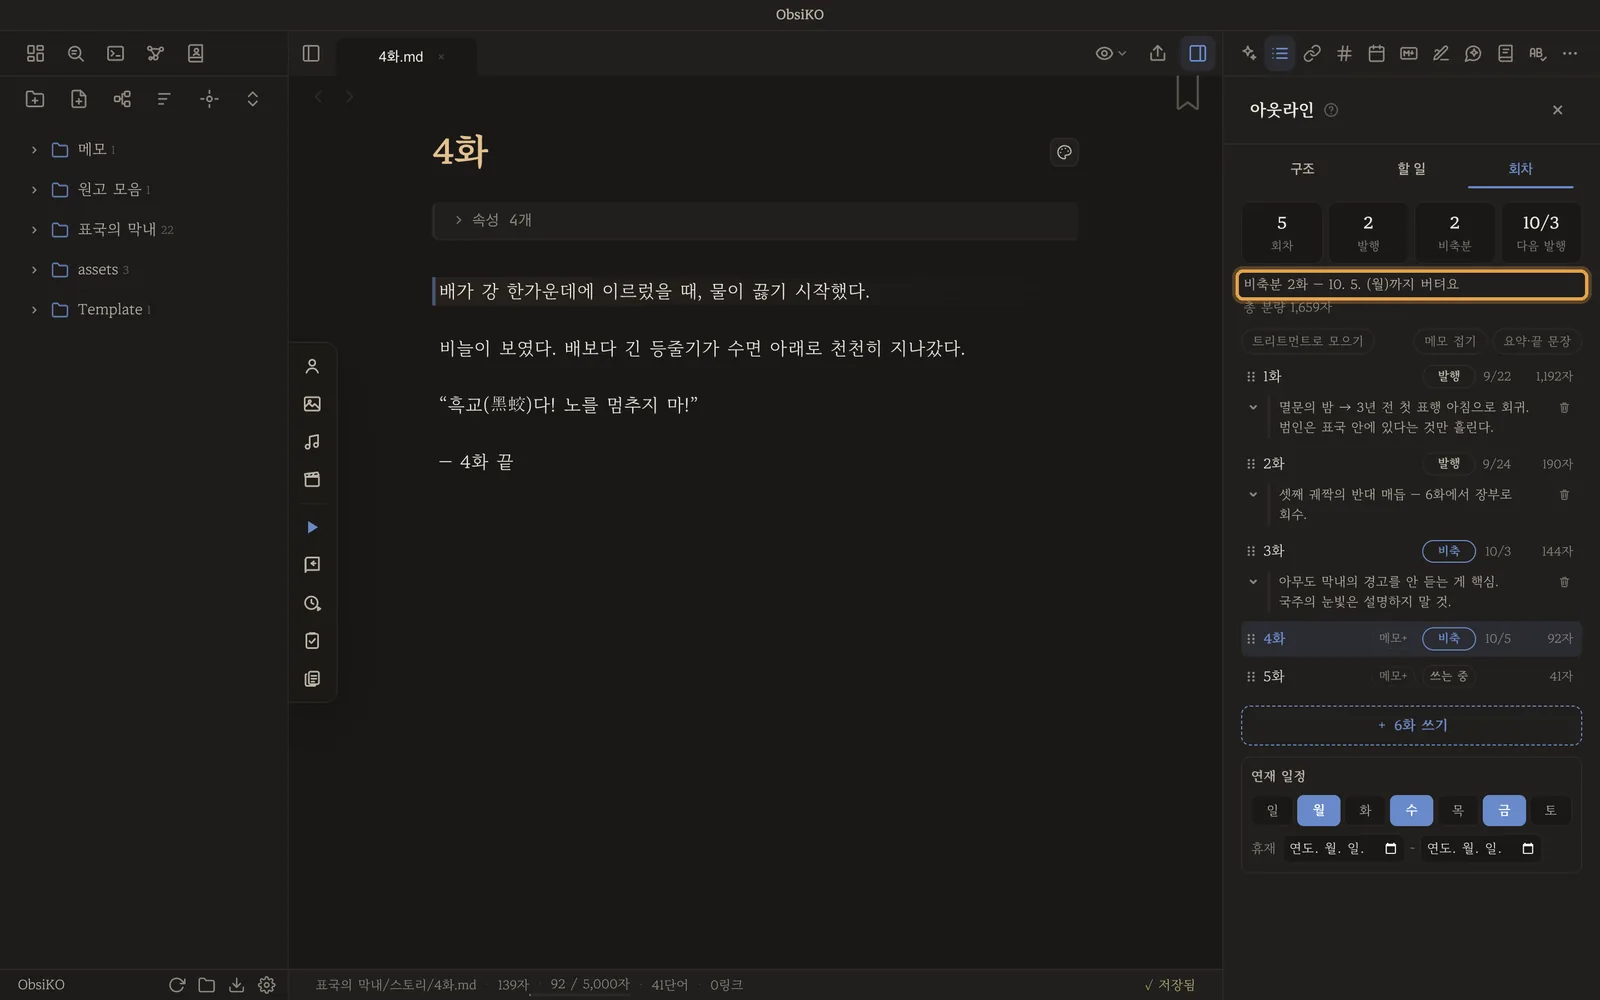Screen dimensions: 1600x1000
Task: Expand the 메모 folder
Action: (34, 149)
